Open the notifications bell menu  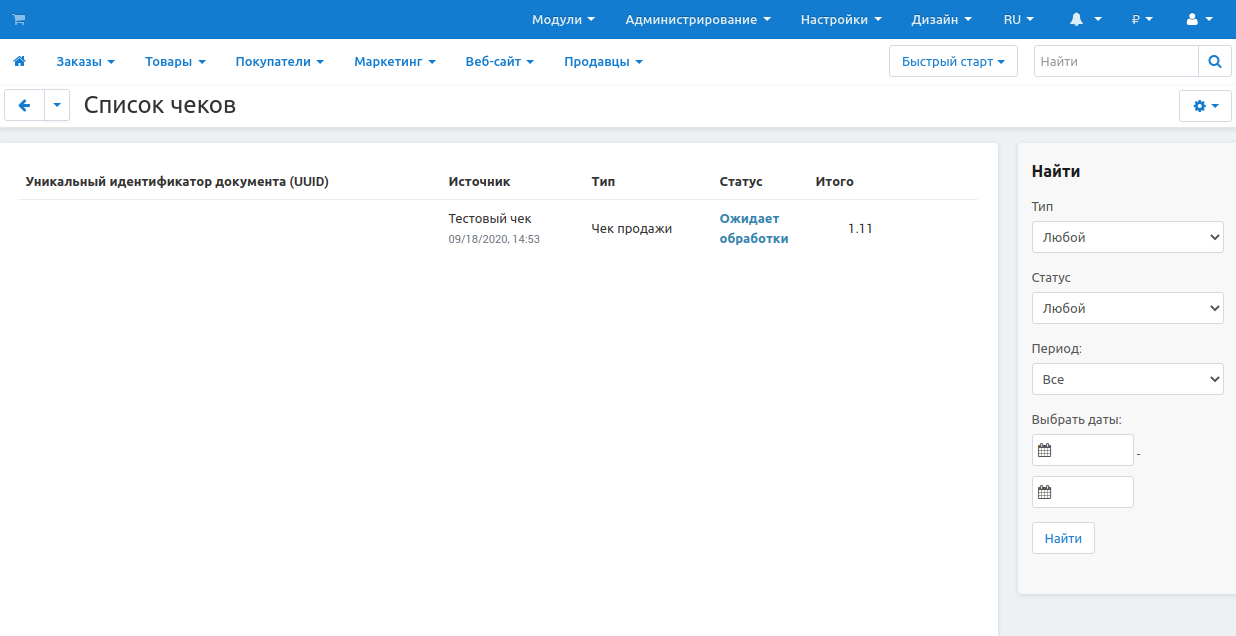click(x=1085, y=19)
